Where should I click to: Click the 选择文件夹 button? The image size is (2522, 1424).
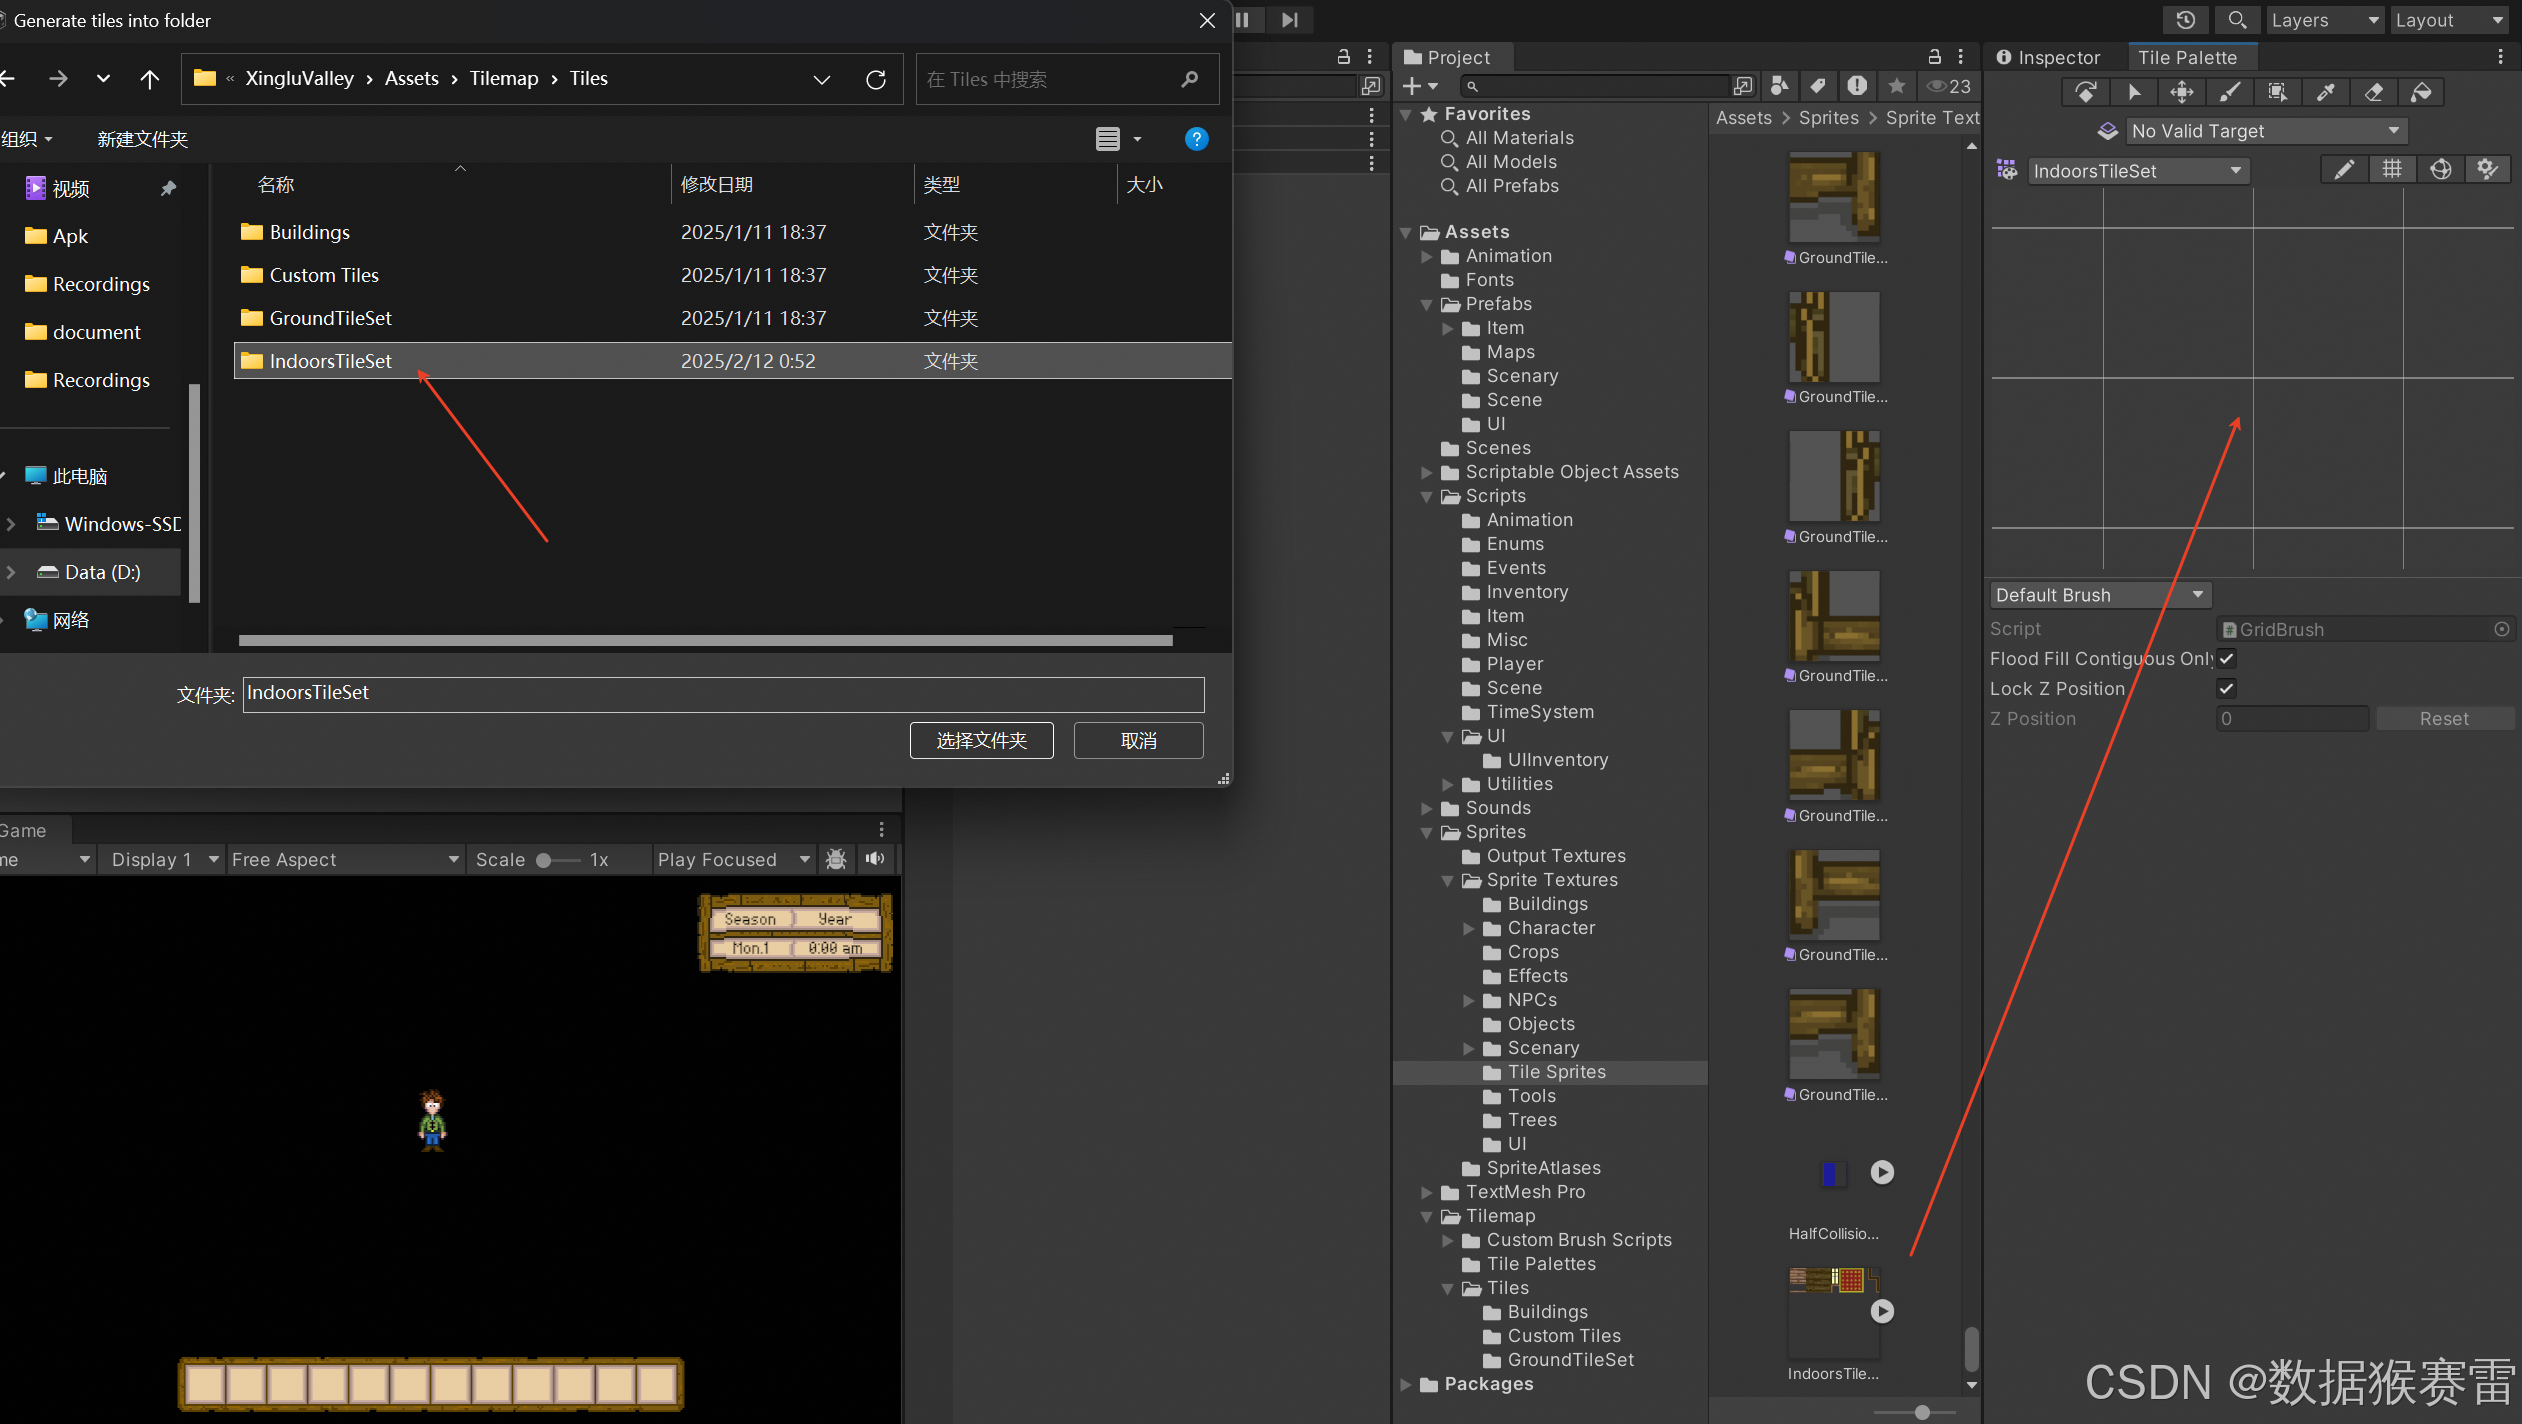[981, 740]
